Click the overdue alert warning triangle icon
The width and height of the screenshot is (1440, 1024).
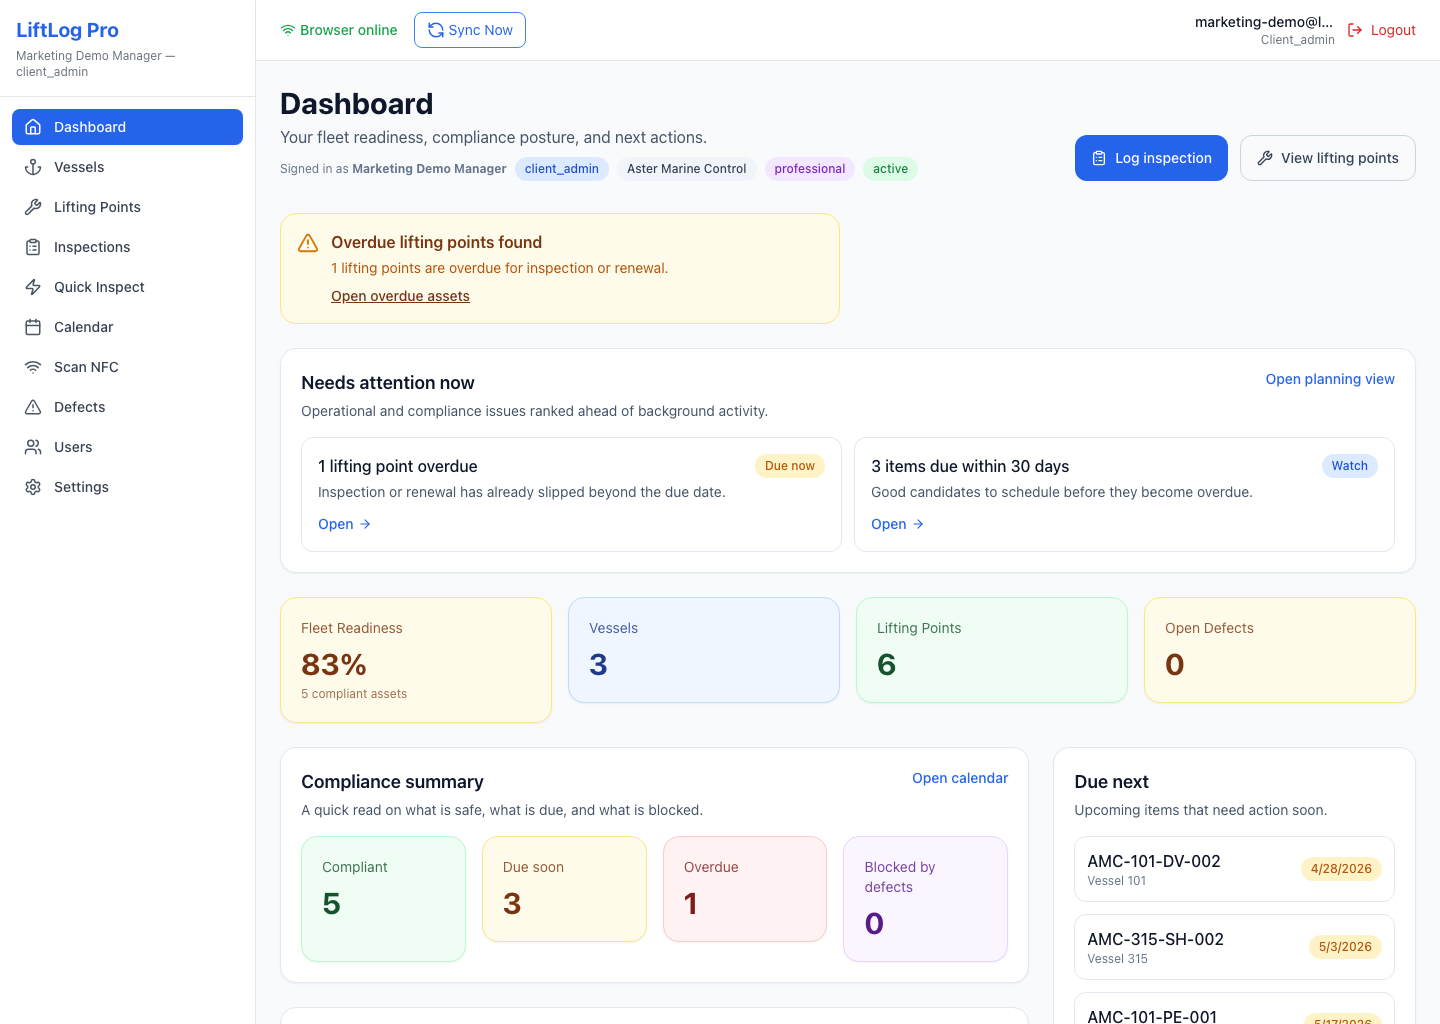click(x=308, y=243)
